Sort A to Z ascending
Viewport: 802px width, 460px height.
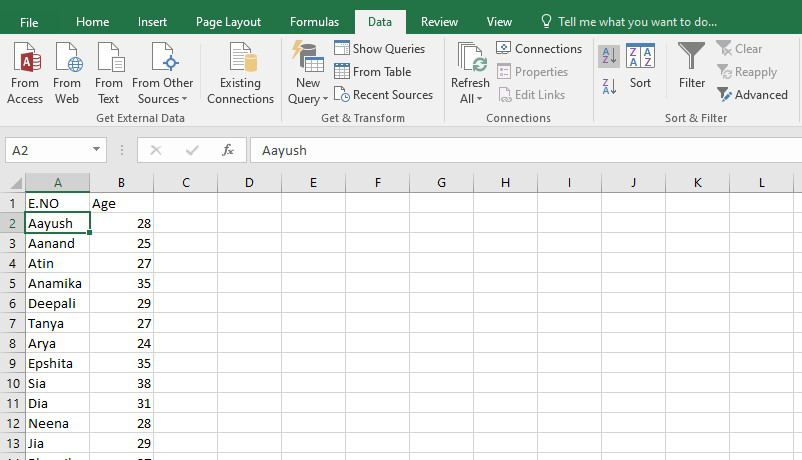(609, 56)
